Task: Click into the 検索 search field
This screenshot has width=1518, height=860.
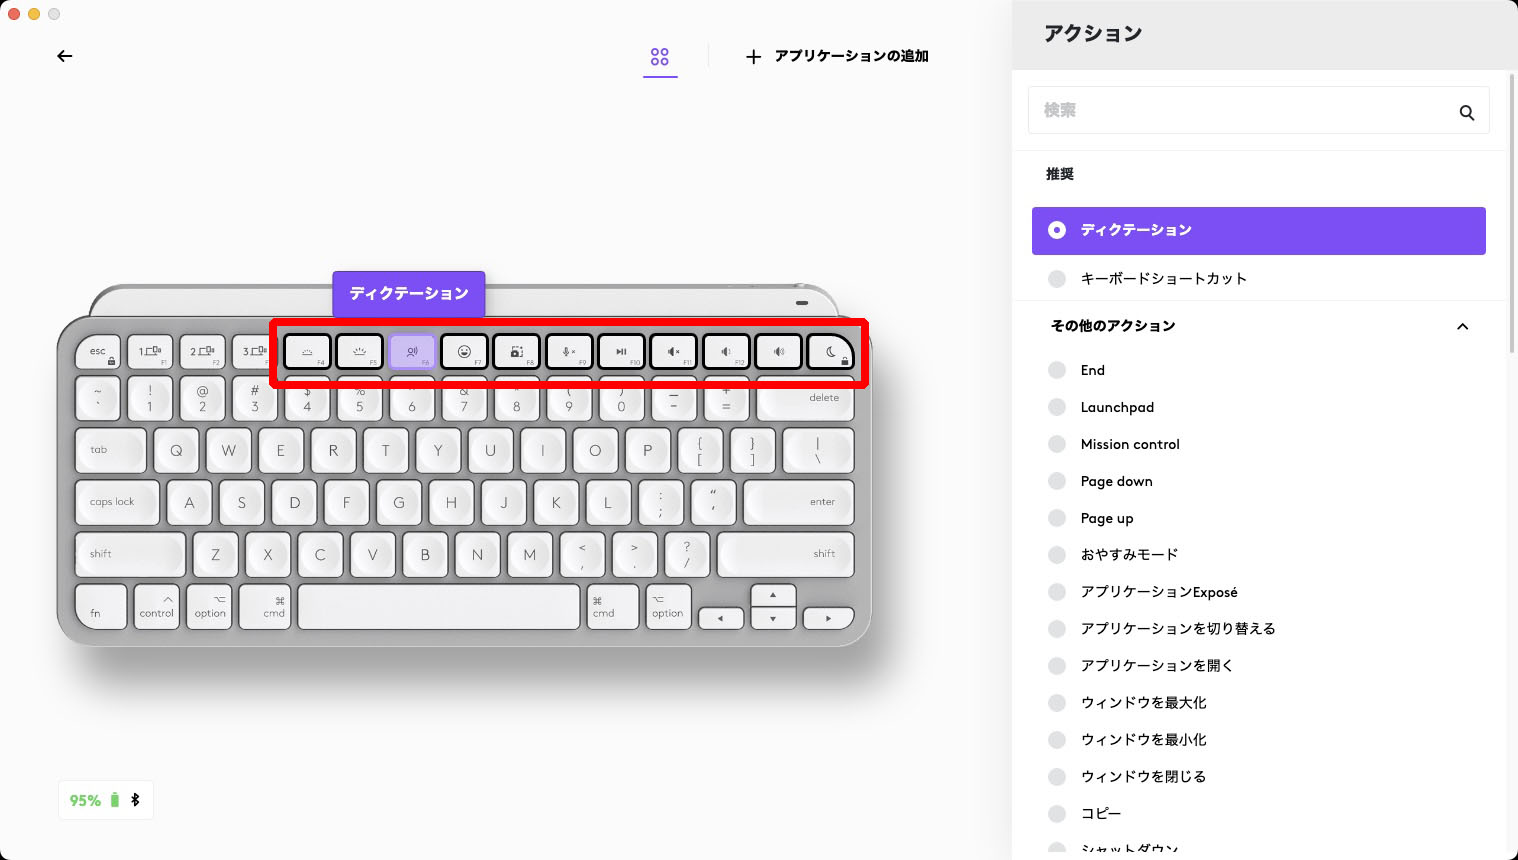Action: coord(1200,110)
